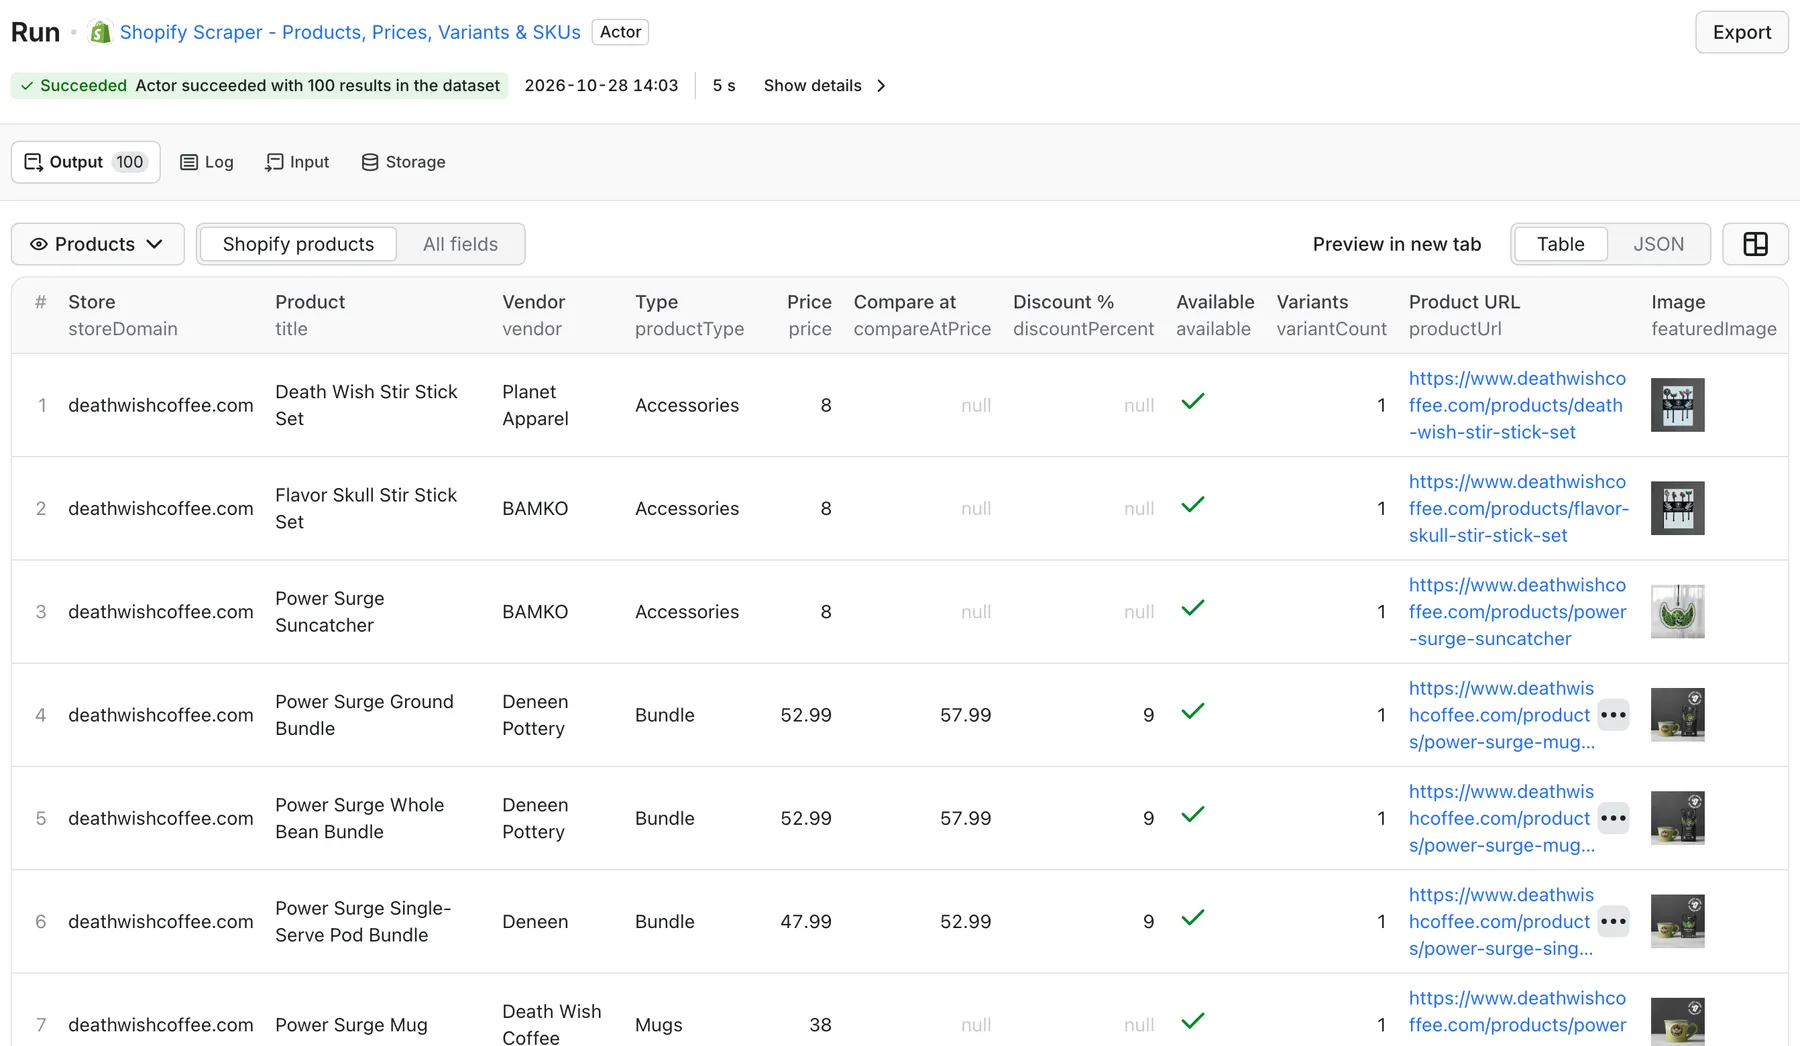Open the flavor-skull-stir-stick-set product URL

click(1518, 508)
